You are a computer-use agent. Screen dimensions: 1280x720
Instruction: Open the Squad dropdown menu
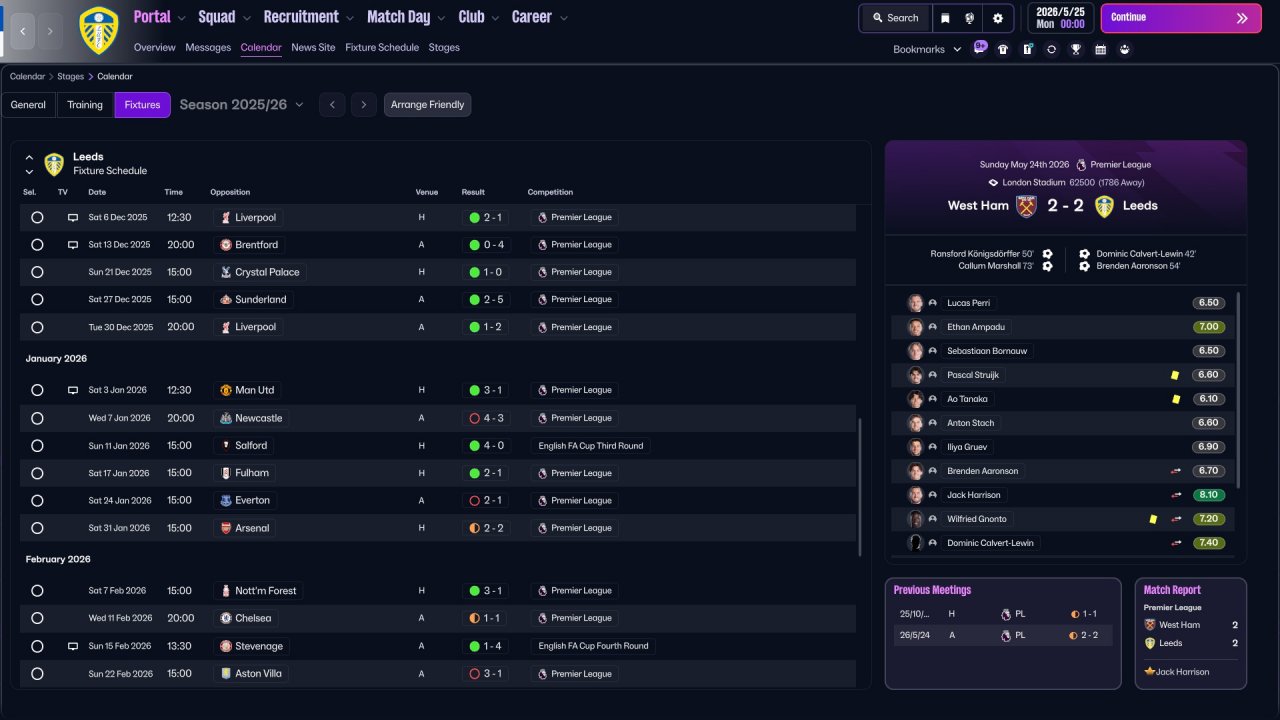(224, 17)
